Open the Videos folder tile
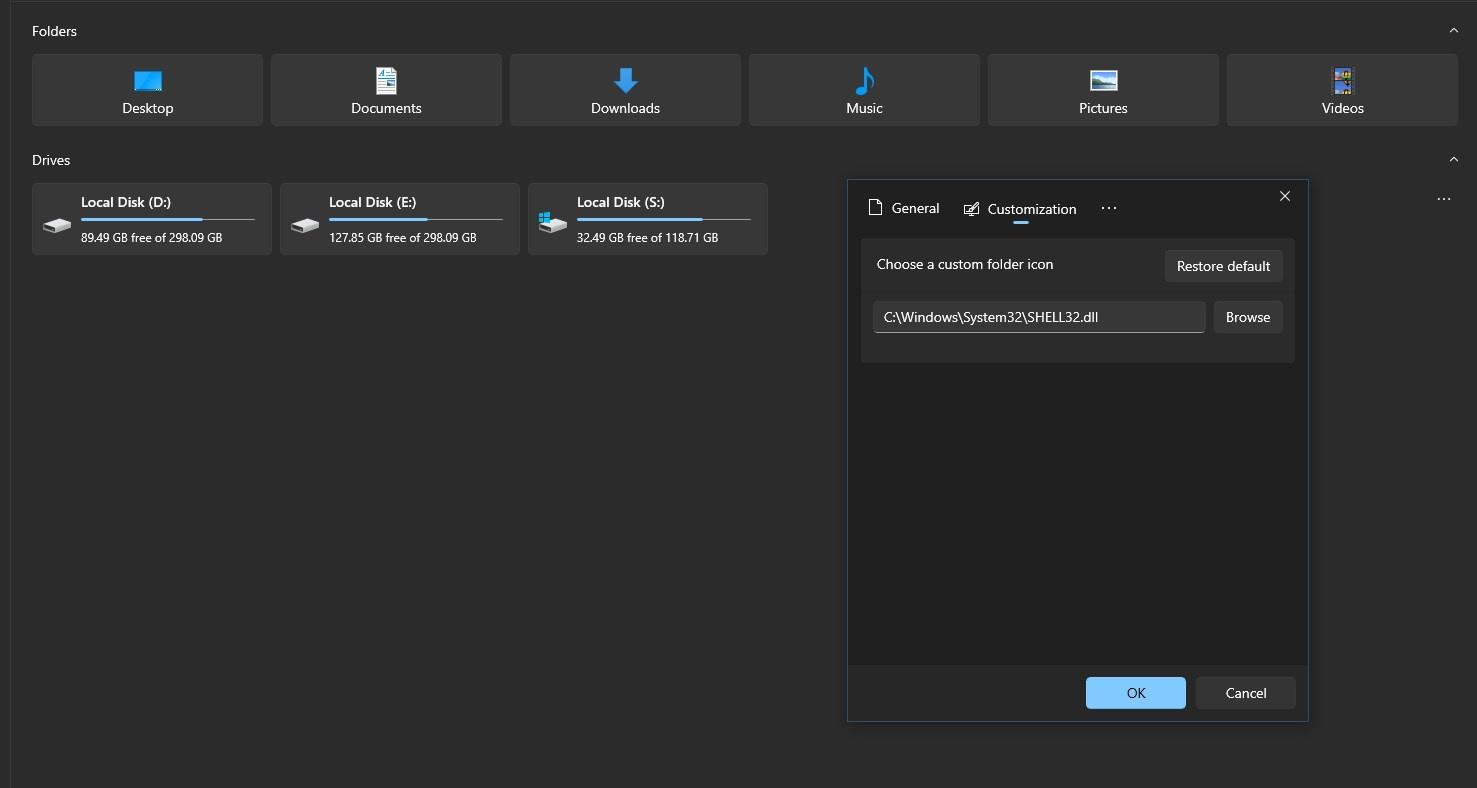The height and width of the screenshot is (788, 1477). 1342,90
